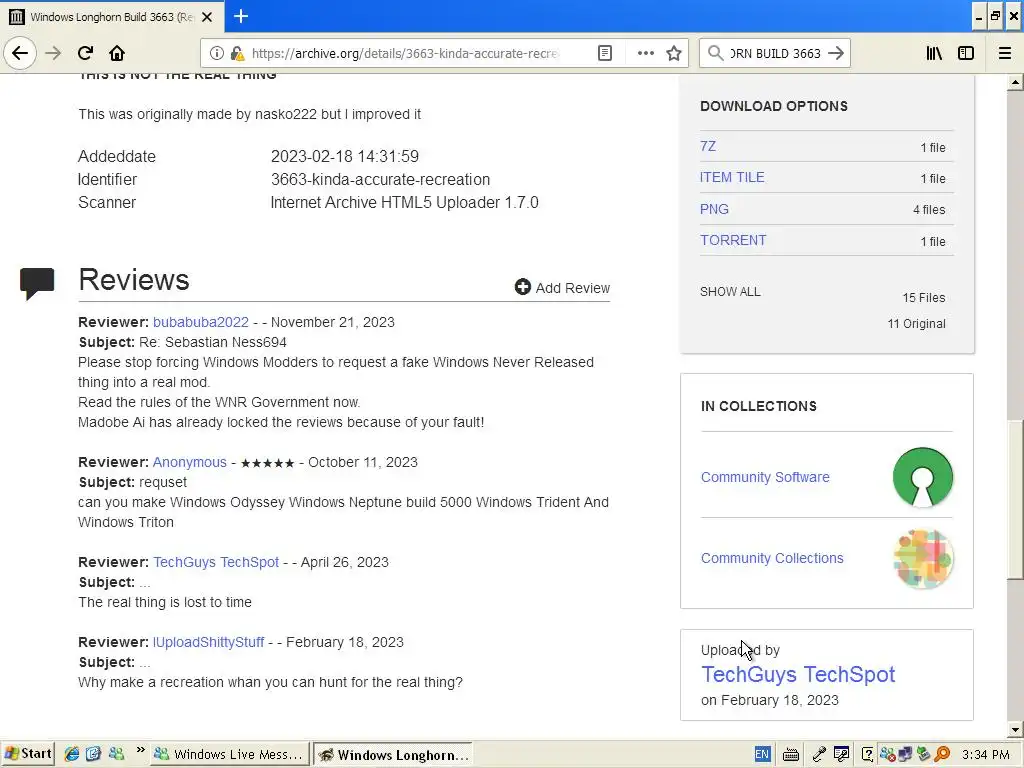
Task: Click the orange magnifier tray icon
Action: pos(942,754)
